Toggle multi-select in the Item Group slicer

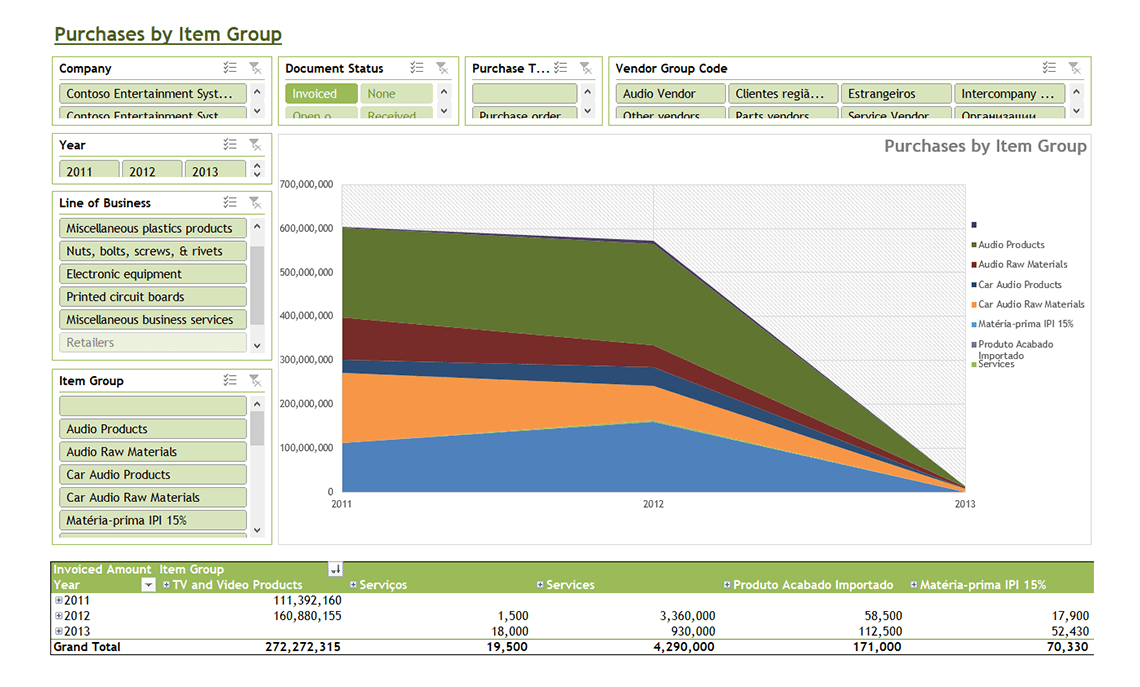click(x=230, y=380)
